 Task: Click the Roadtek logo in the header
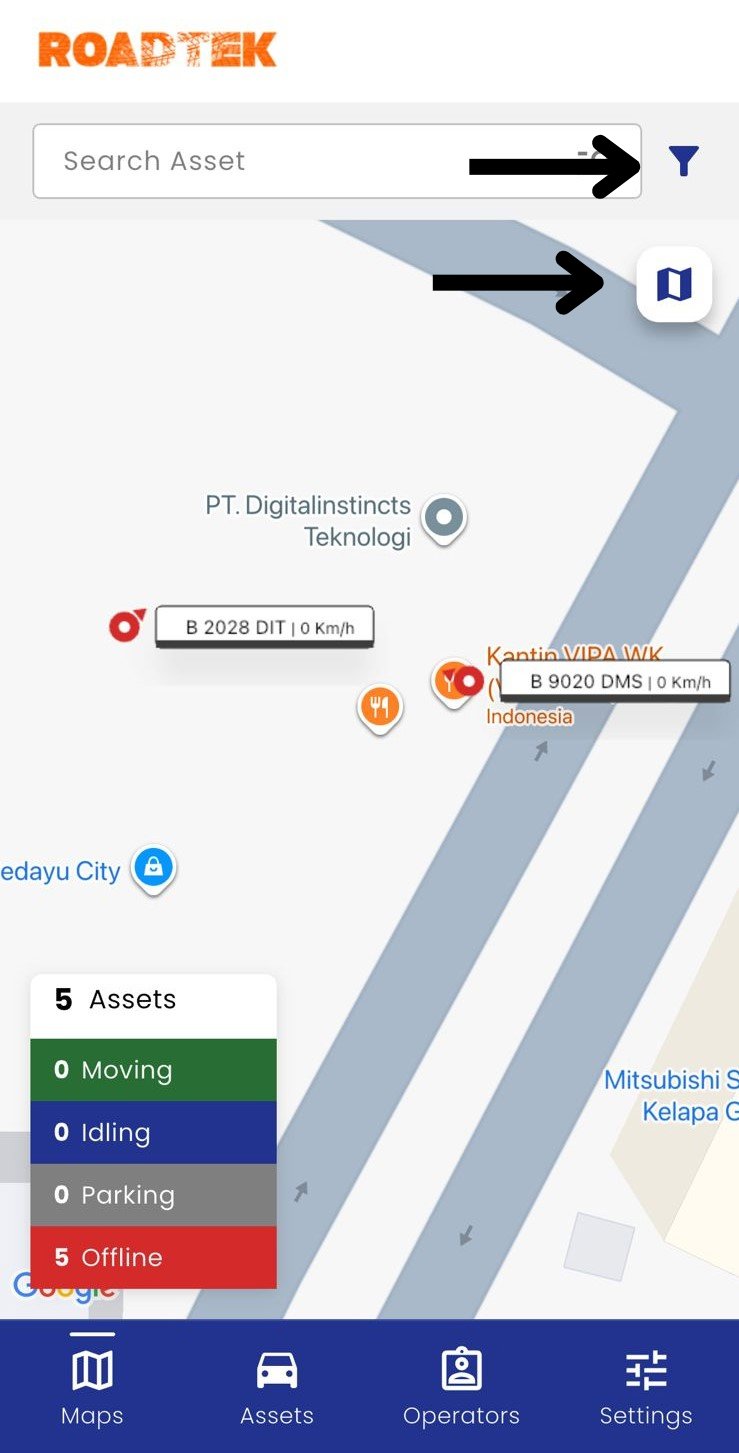tap(158, 50)
